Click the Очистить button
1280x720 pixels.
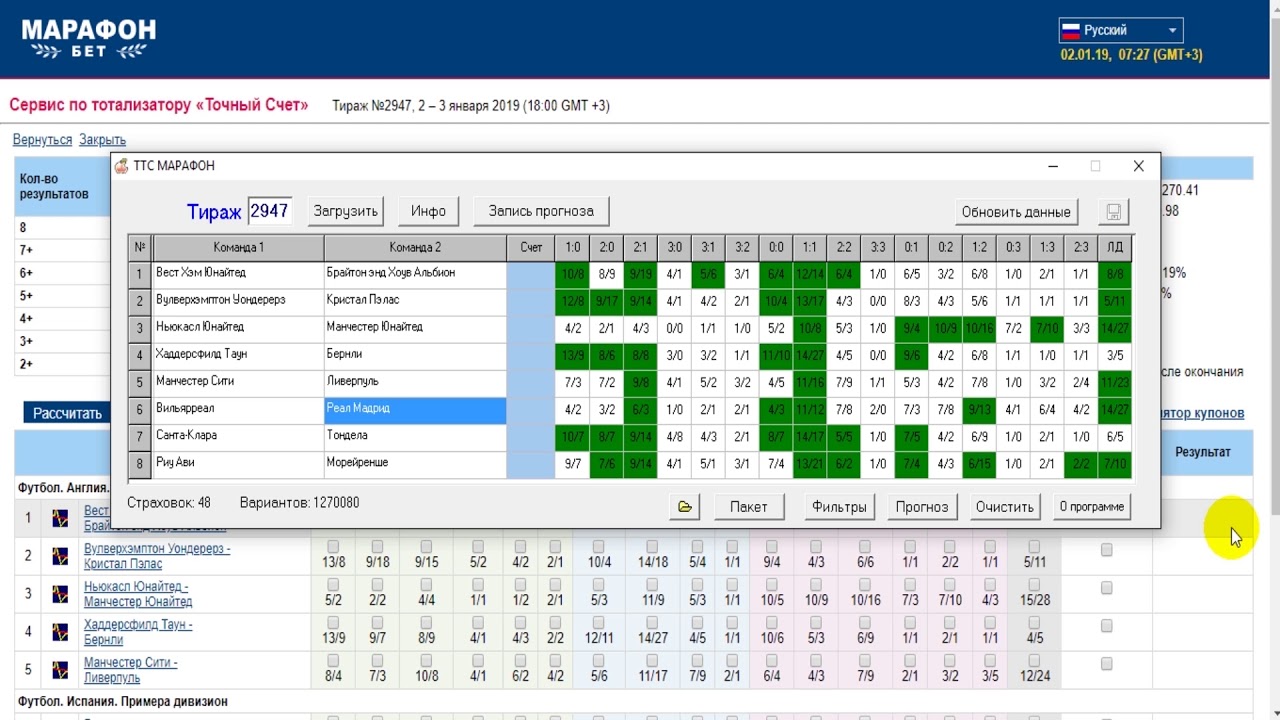tap(1005, 507)
